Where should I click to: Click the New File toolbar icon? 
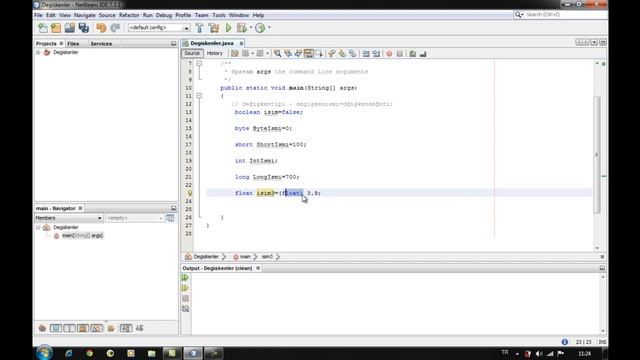pyautogui.click(x=42, y=28)
